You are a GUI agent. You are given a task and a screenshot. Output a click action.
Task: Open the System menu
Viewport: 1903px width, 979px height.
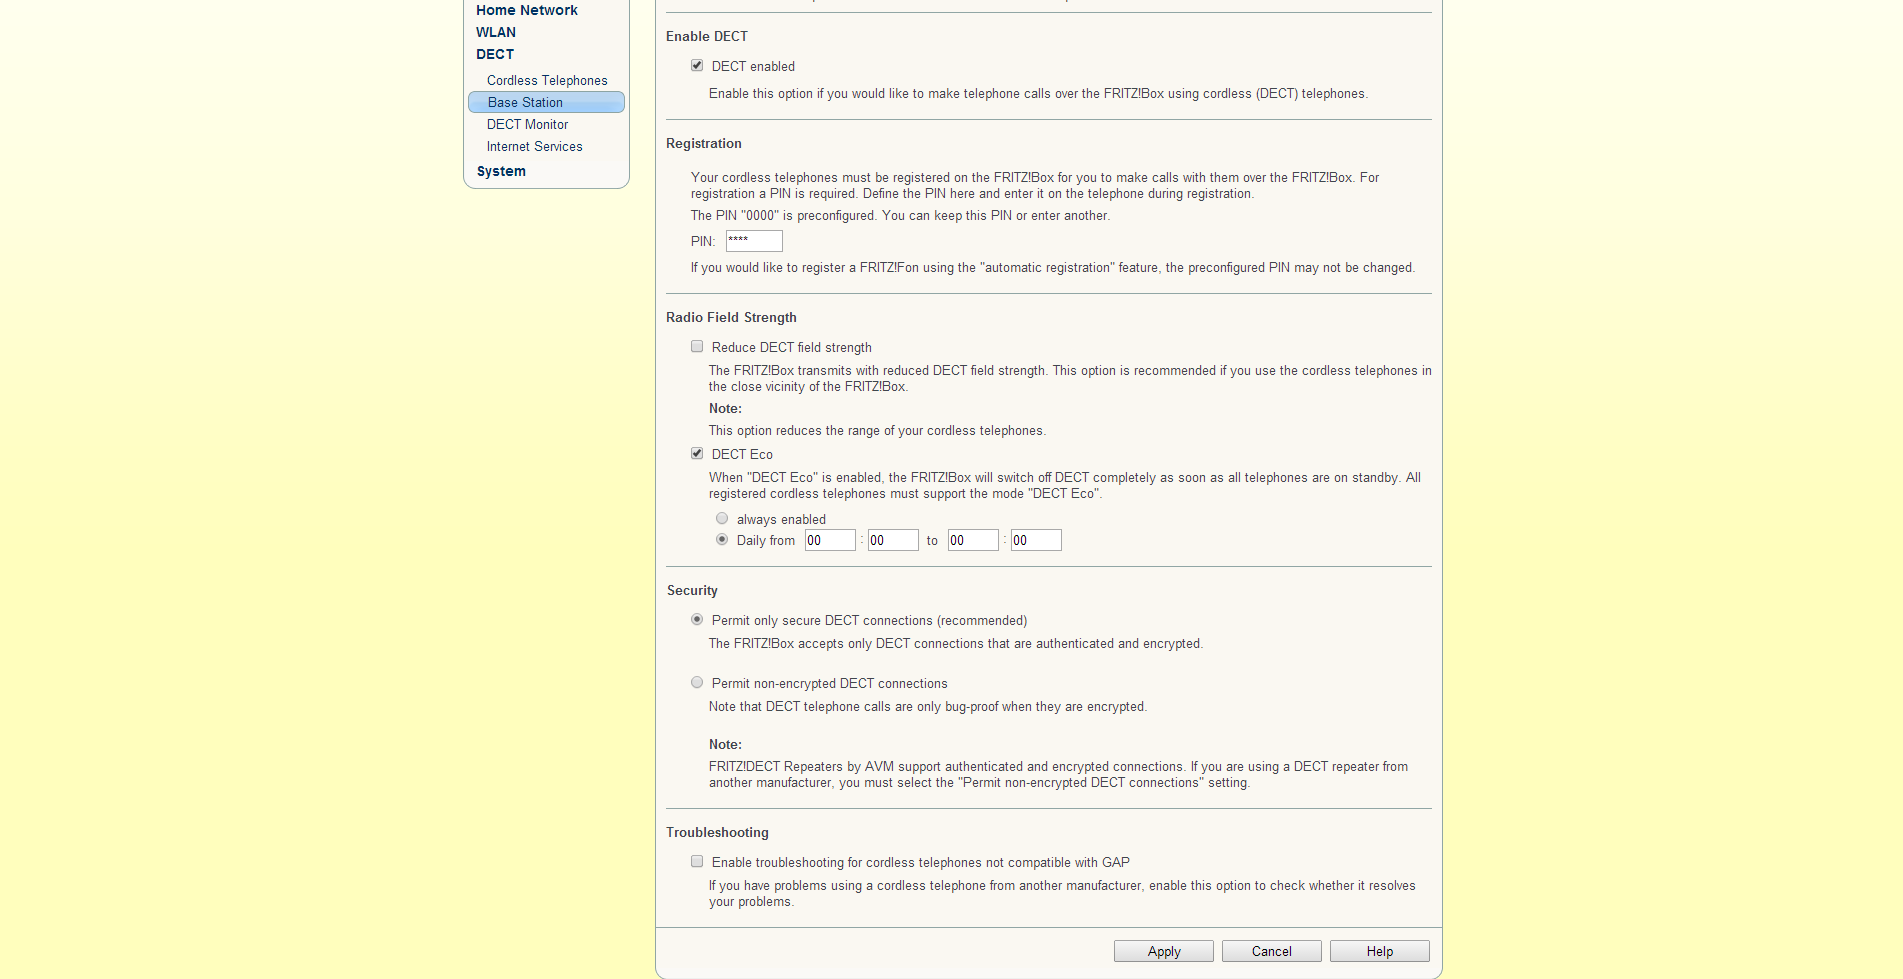tap(501, 171)
